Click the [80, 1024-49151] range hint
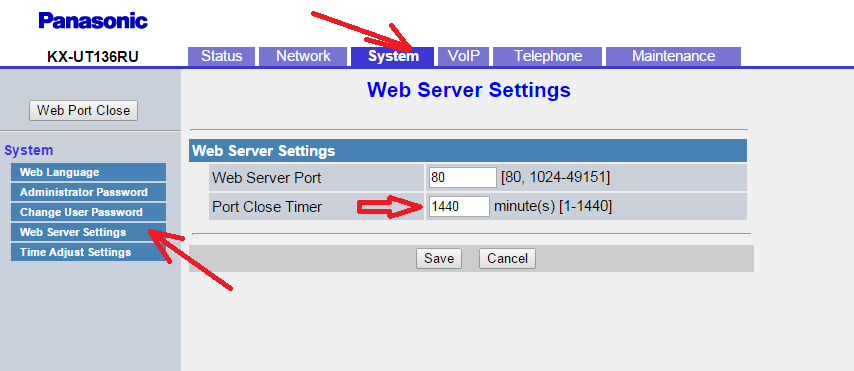 [x=555, y=178]
